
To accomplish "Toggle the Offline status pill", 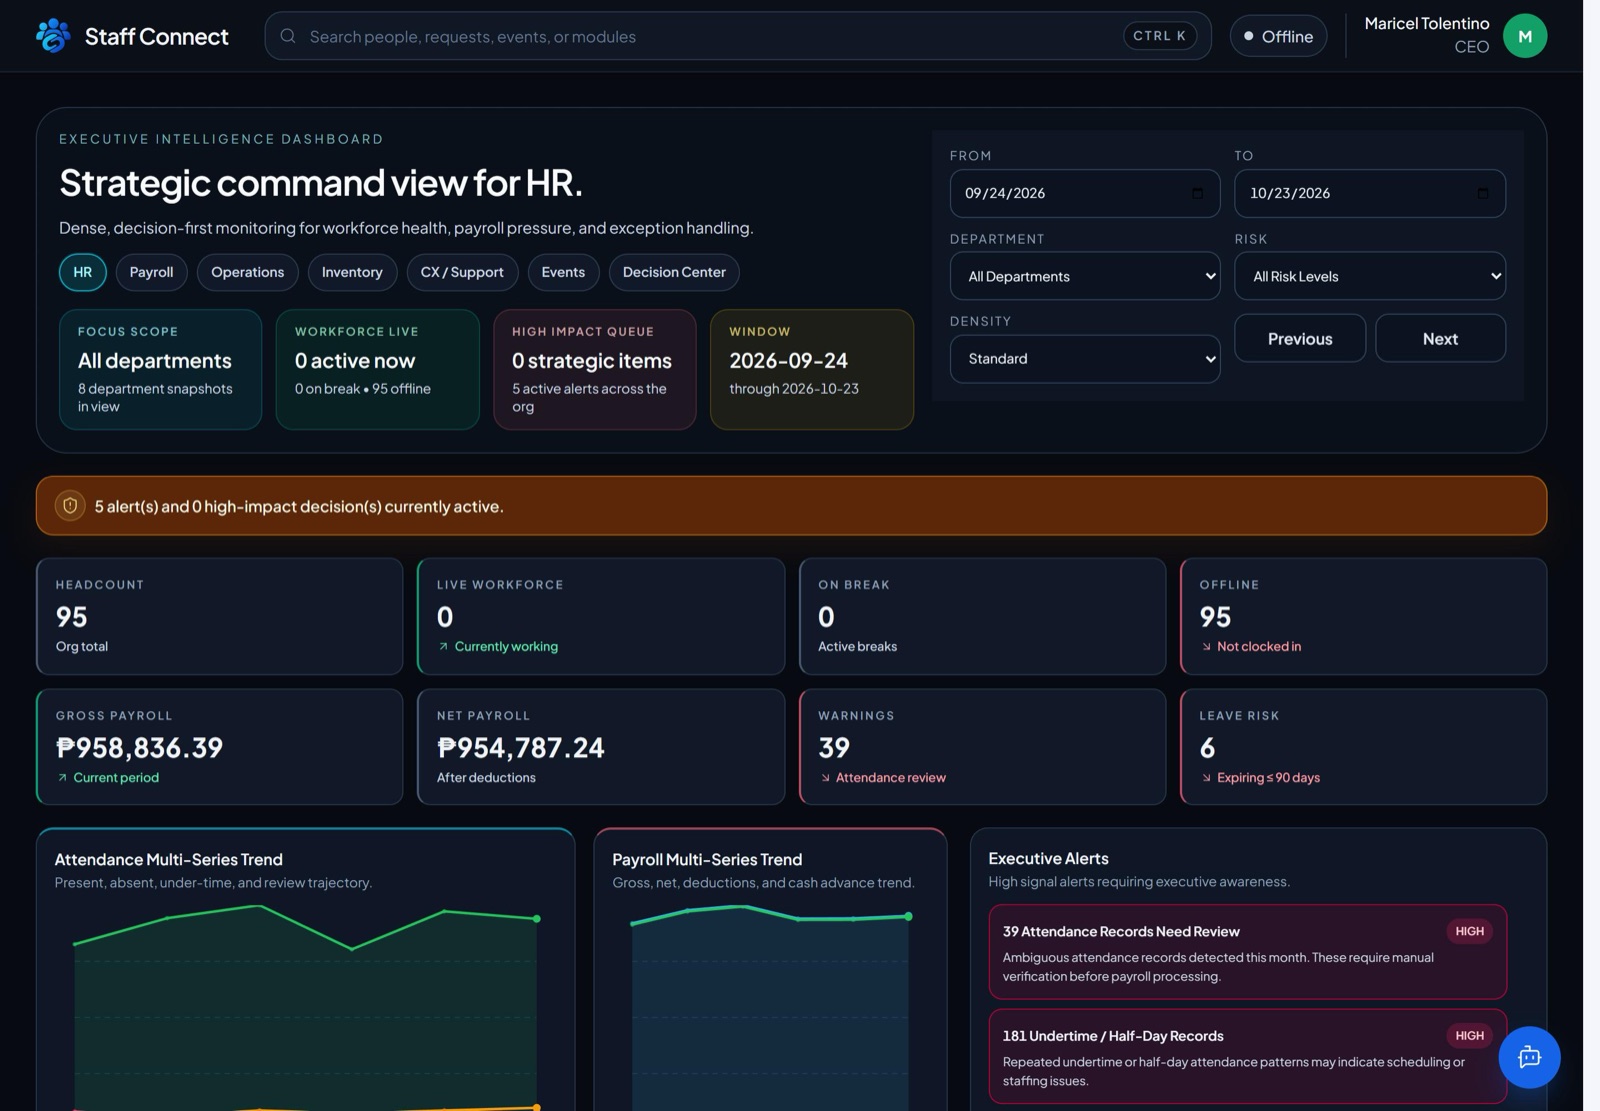I will (1278, 36).
